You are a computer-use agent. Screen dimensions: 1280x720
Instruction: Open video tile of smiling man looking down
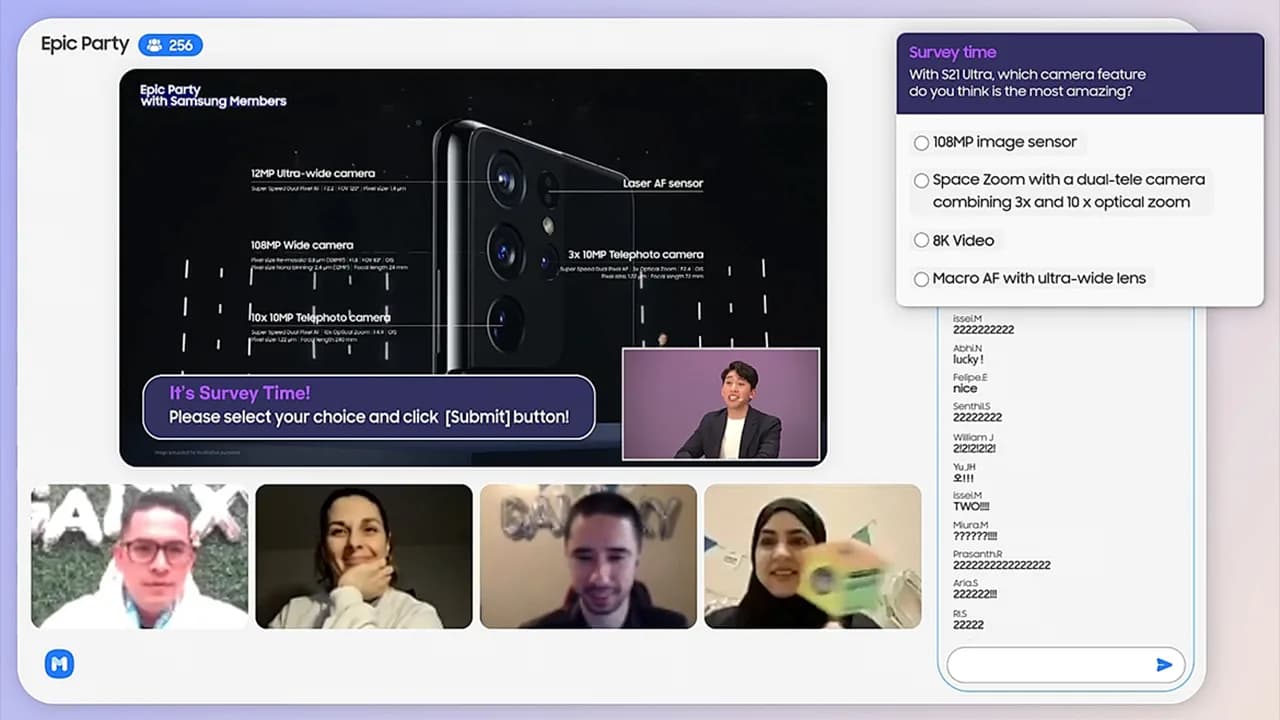[x=588, y=556]
